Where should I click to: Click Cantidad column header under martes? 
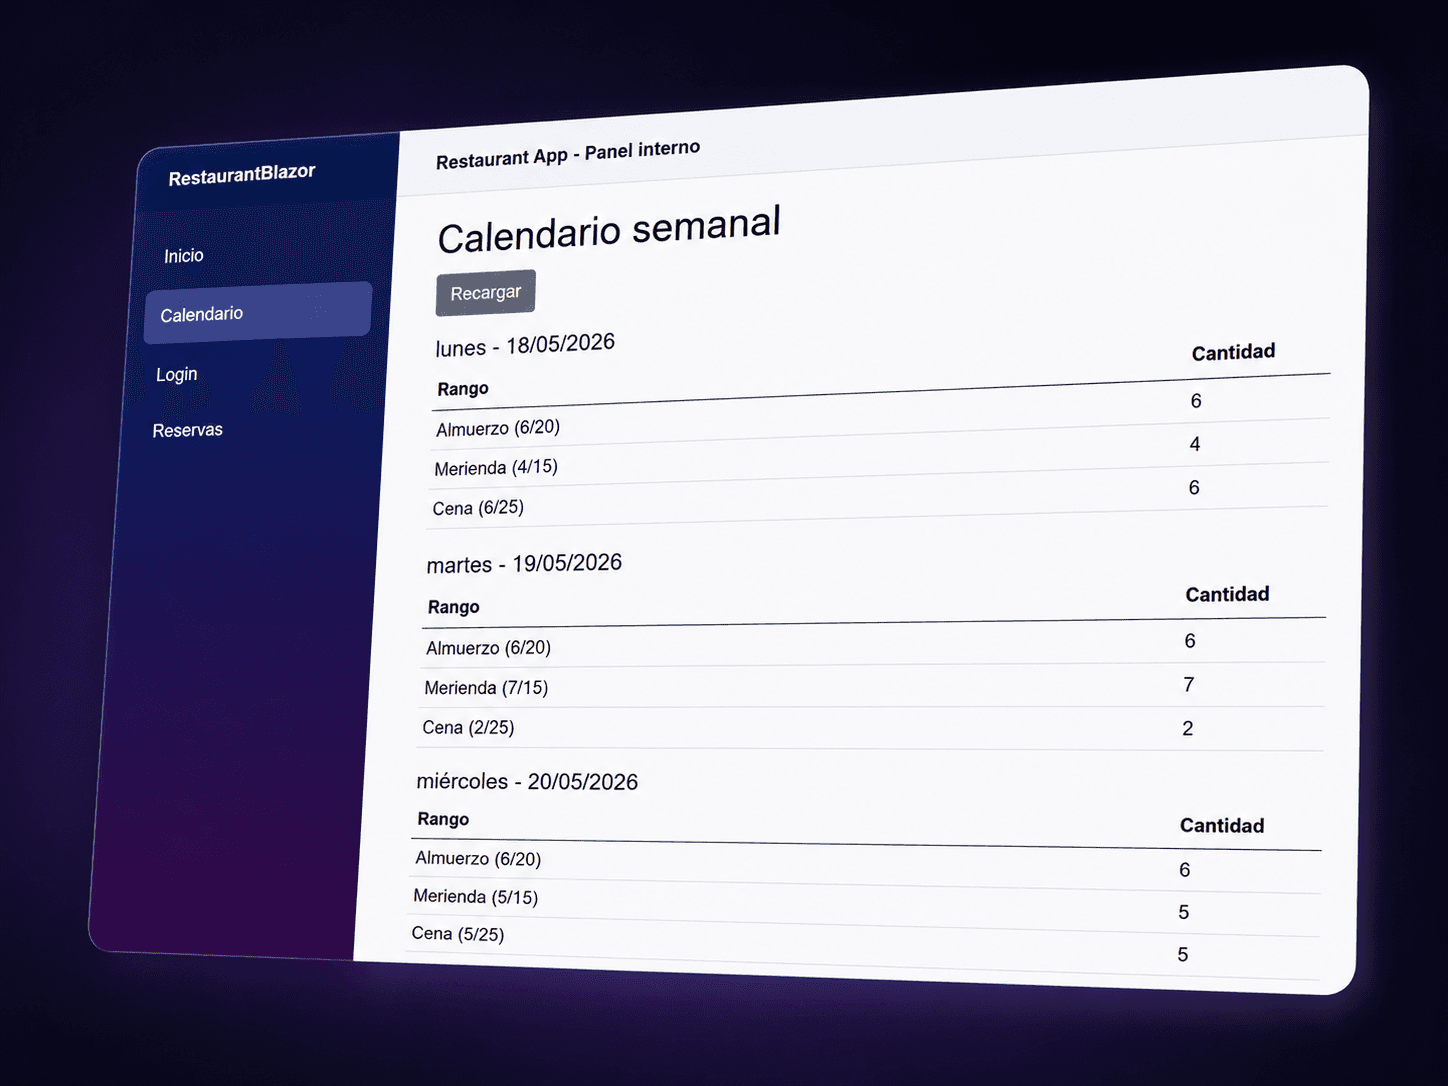click(x=1227, y=594)
